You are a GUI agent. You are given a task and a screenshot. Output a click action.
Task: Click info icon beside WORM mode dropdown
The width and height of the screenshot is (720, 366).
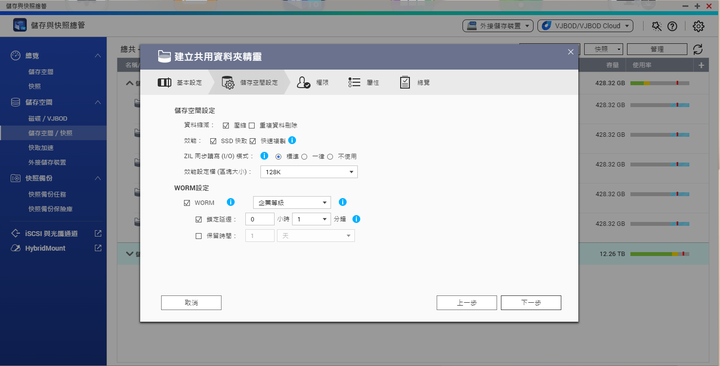pos(343,202)
